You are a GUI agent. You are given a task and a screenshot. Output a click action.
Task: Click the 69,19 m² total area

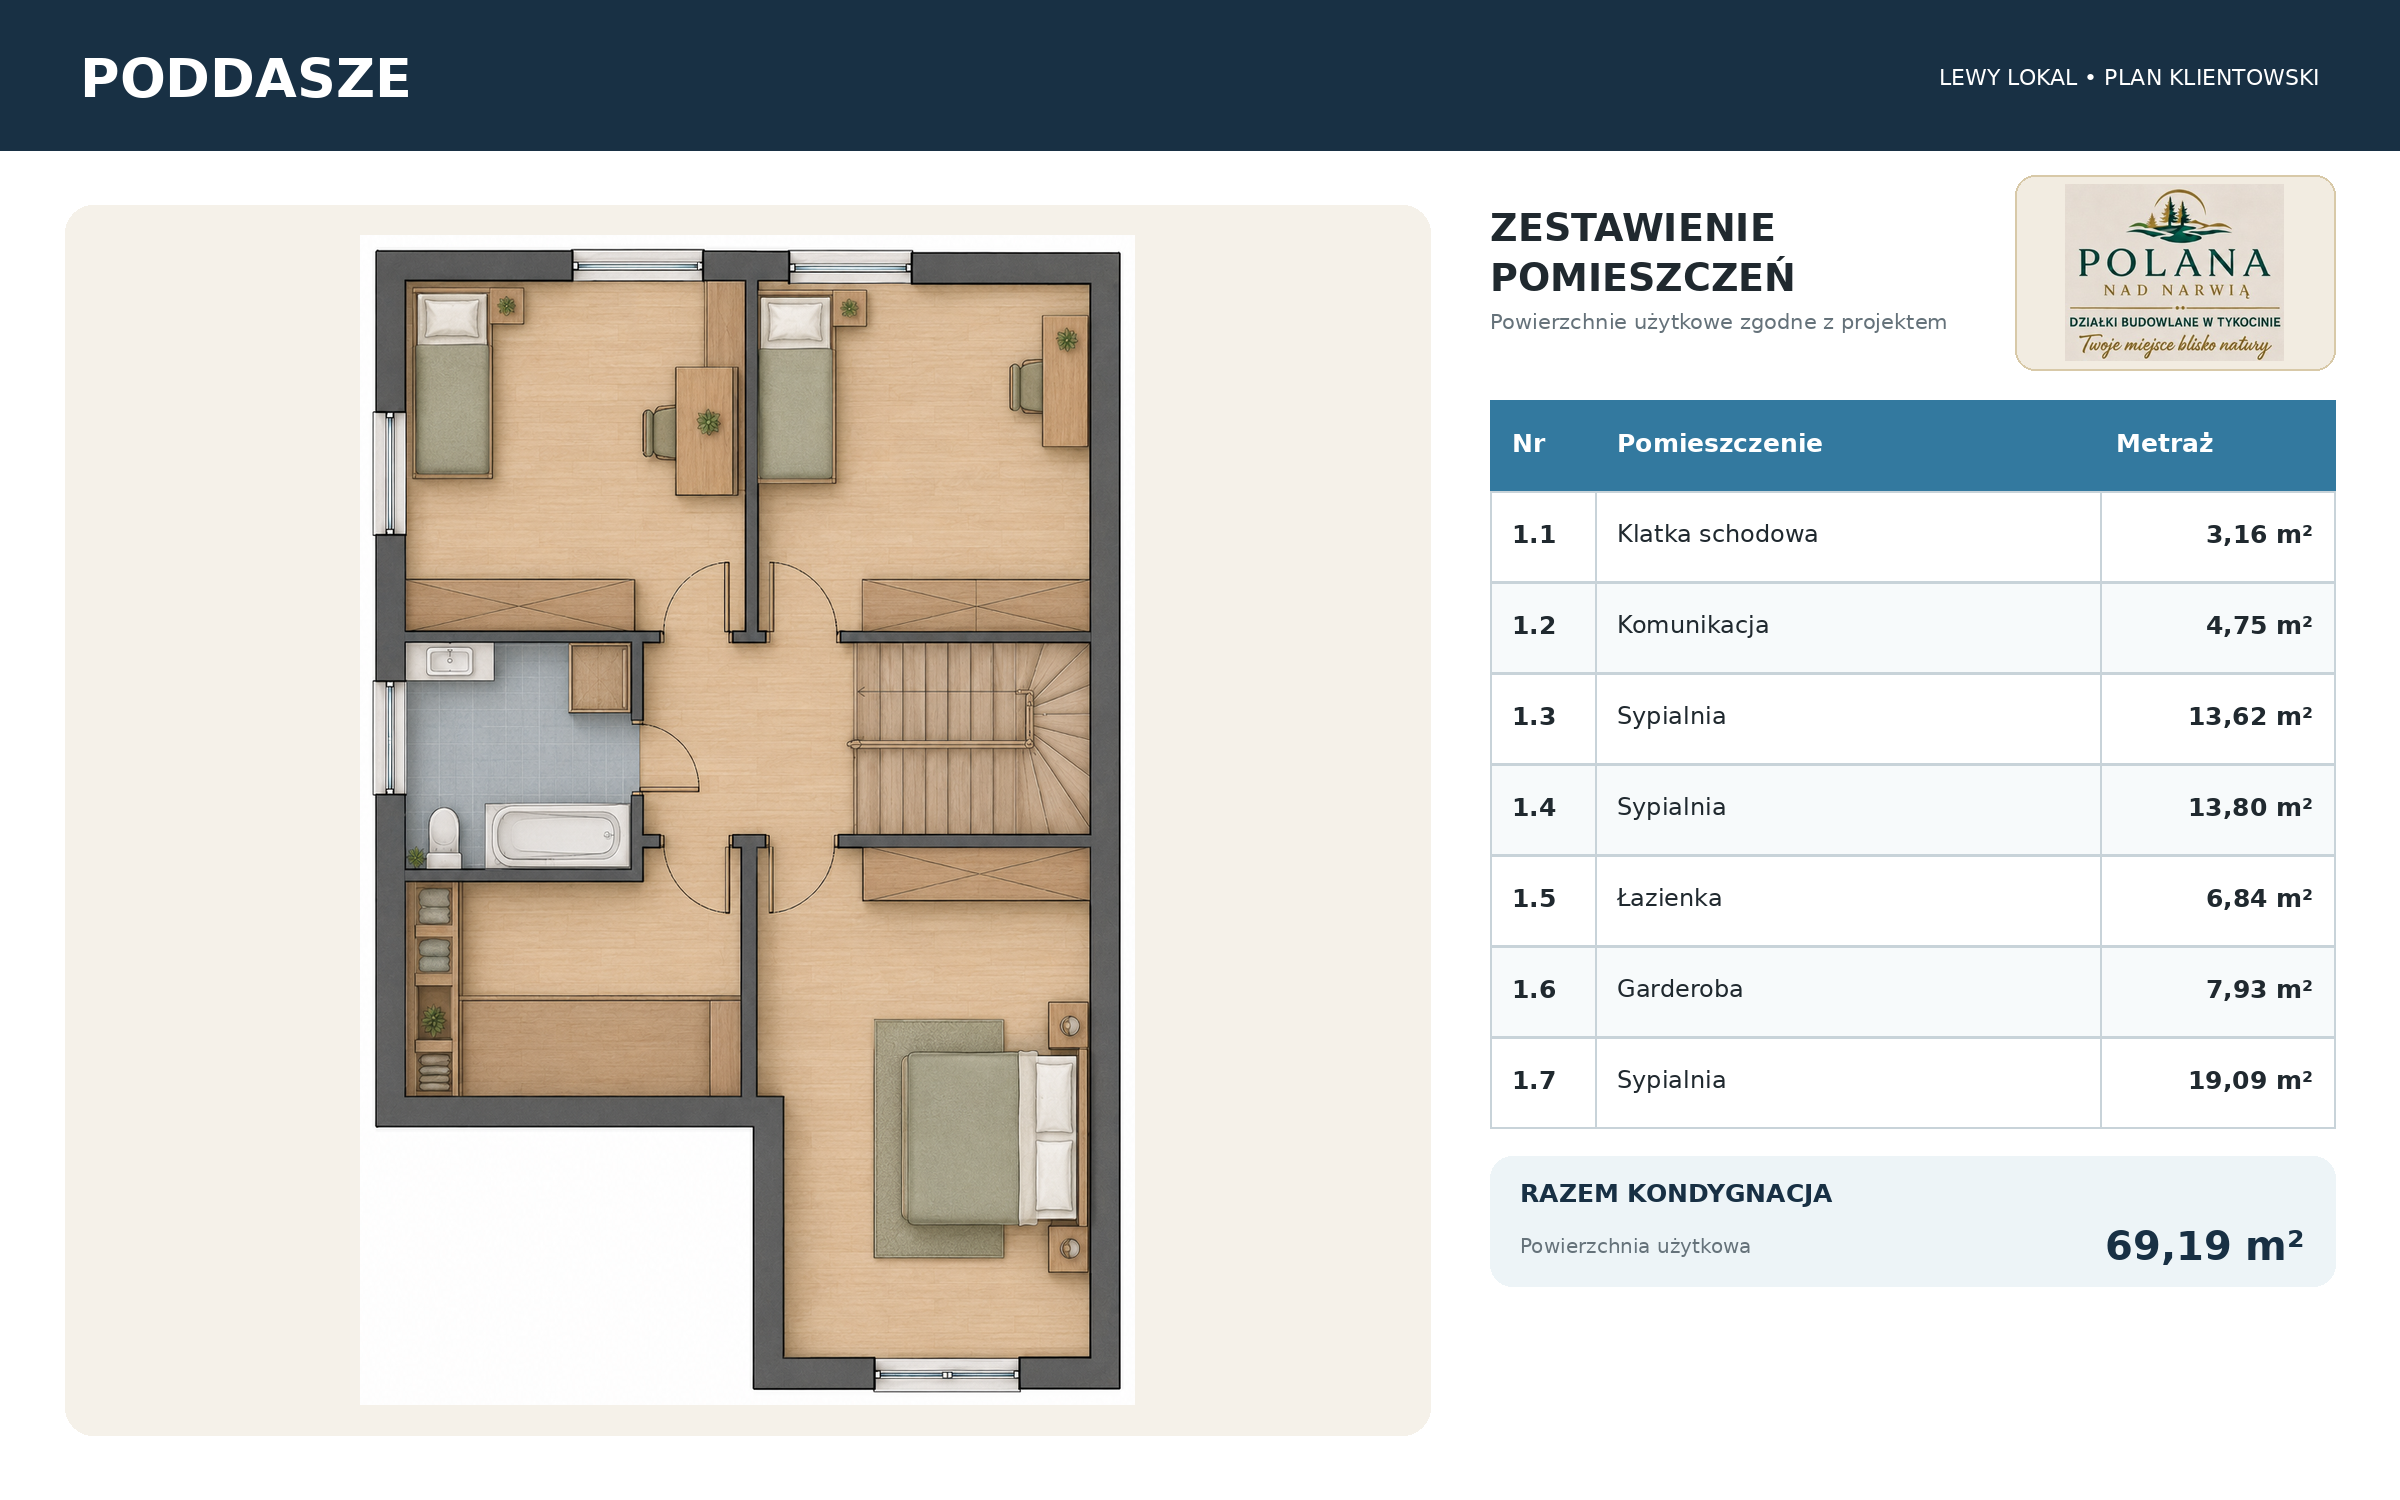click(2204, 1245)
